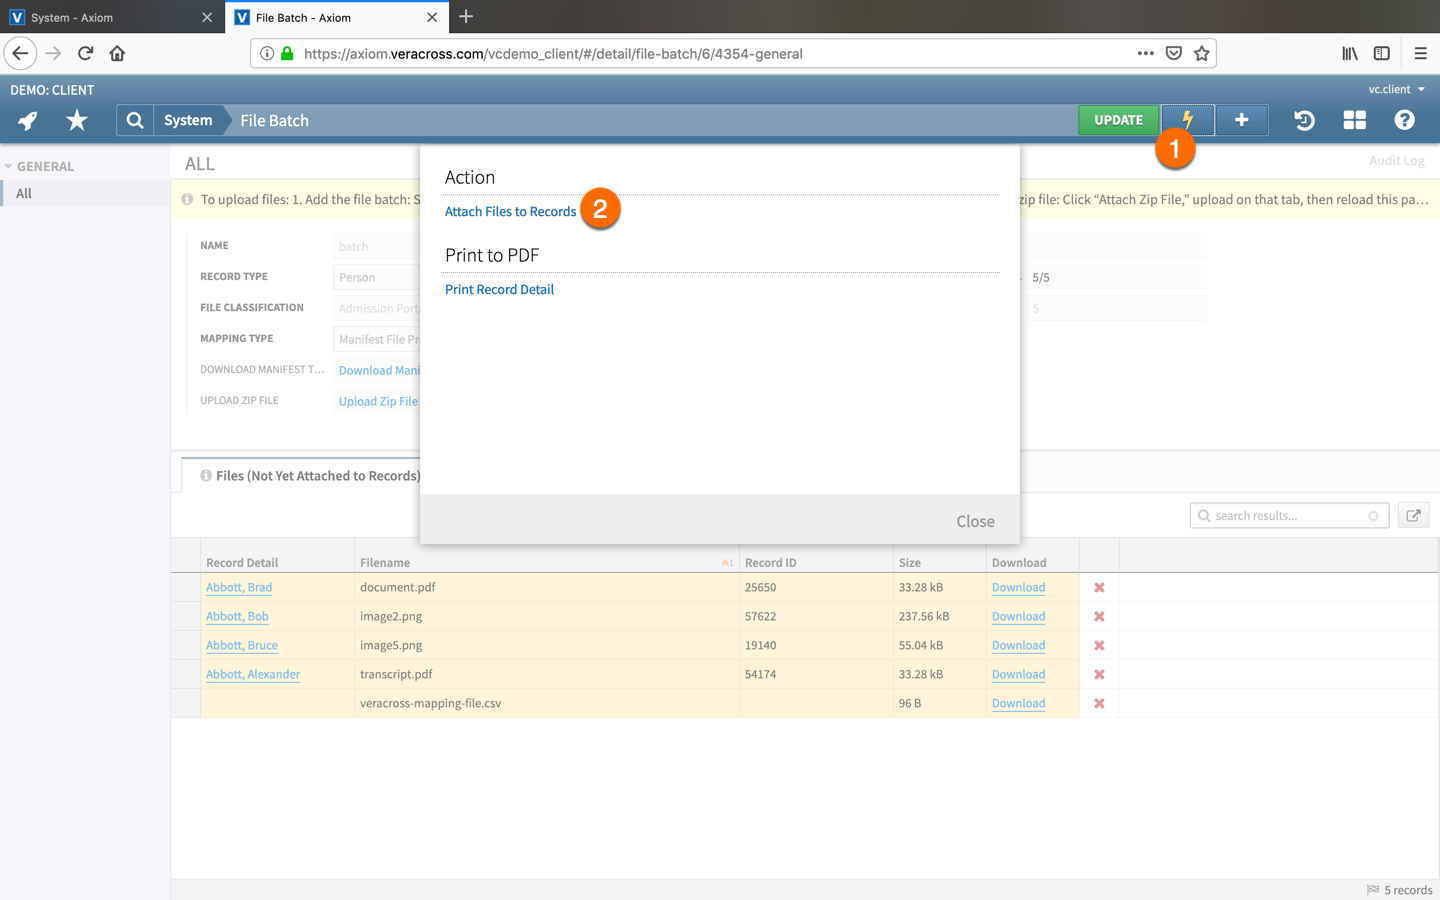
Task: Click the green UPDATE button
Action: coord(1118,120)
